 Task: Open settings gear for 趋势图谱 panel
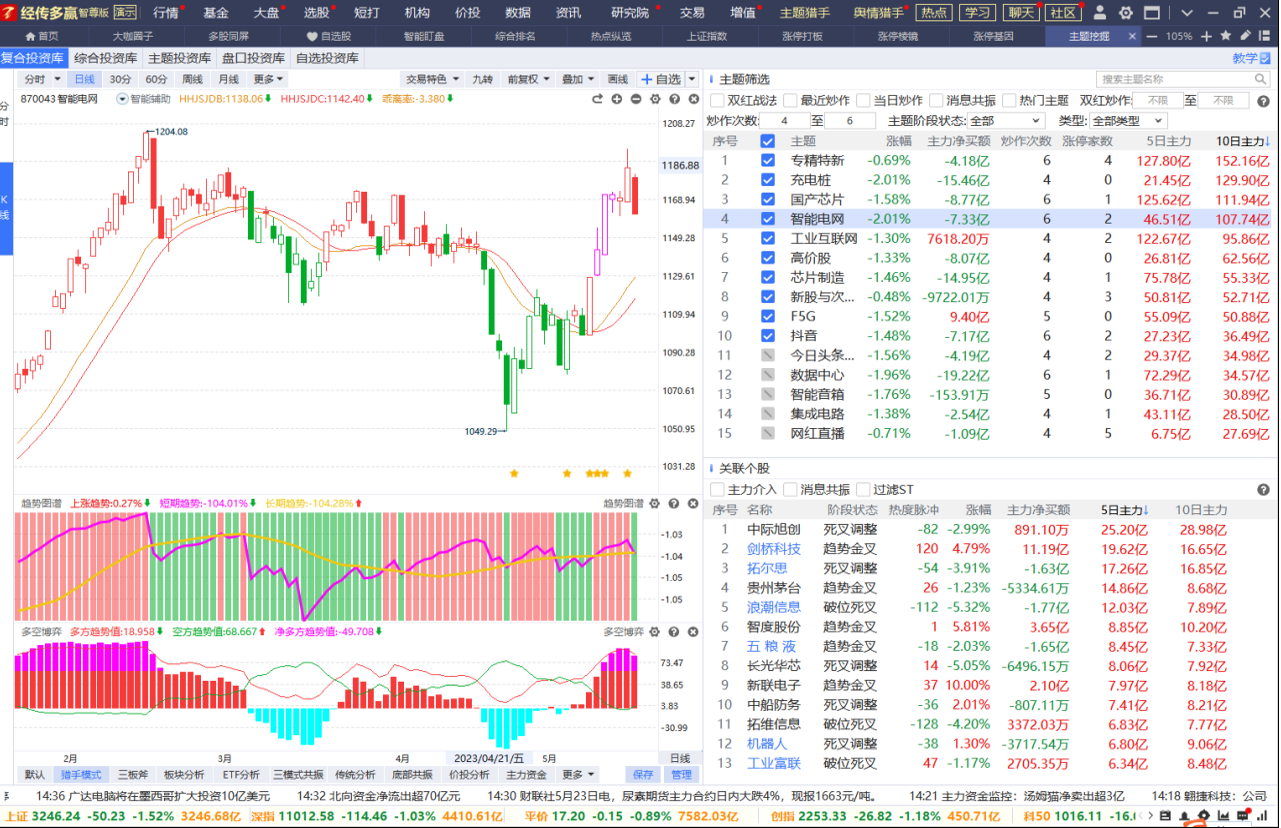655,502
